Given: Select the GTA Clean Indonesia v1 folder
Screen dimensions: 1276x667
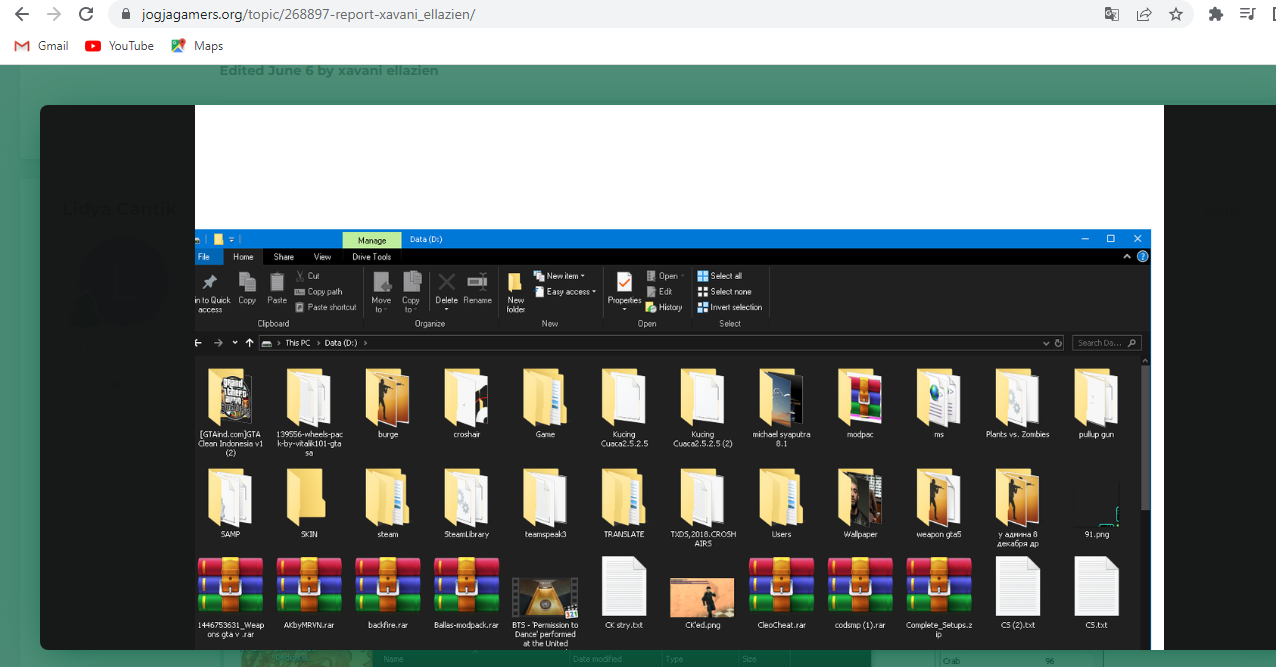Looking at the screenshot, I should coord(230,412).
